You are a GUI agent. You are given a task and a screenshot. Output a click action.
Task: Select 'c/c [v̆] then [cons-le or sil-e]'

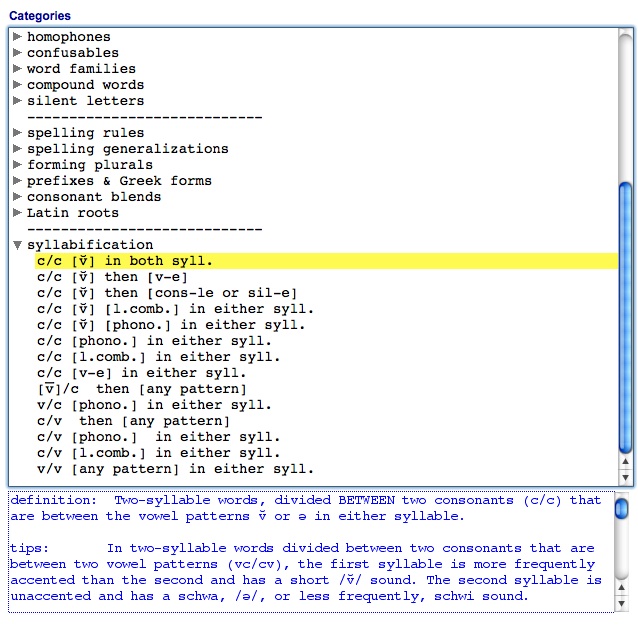pos(167,293)
